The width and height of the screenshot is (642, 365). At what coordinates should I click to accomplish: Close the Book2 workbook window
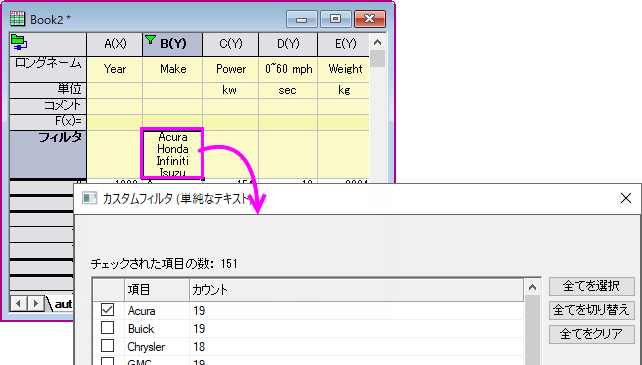370,19
